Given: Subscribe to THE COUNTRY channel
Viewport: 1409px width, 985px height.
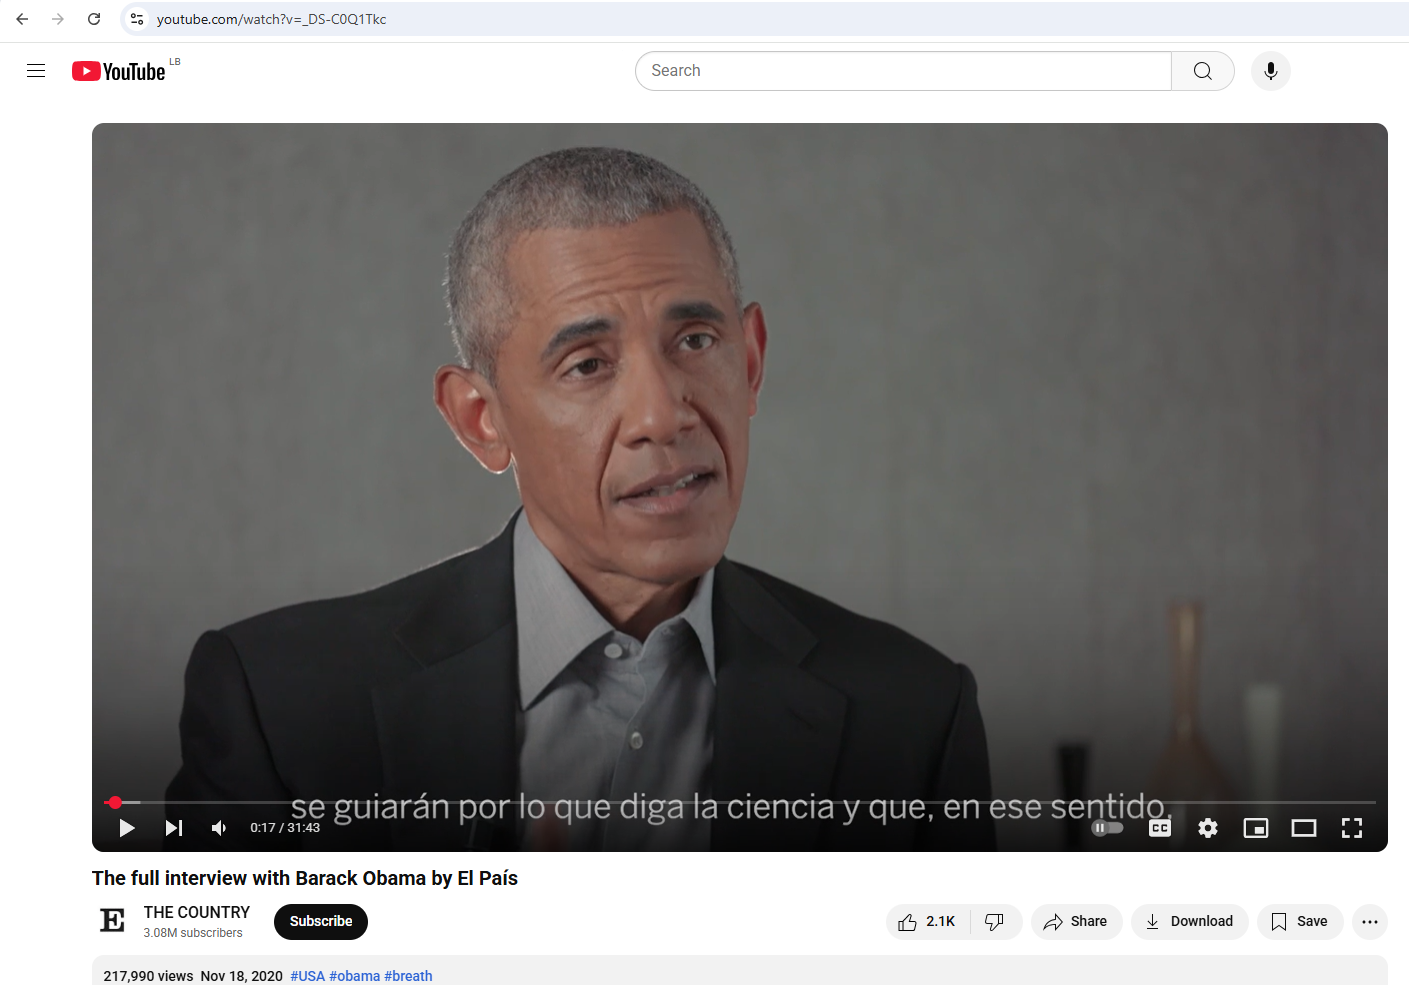Looking at the screenshot, I should point(320,921).
